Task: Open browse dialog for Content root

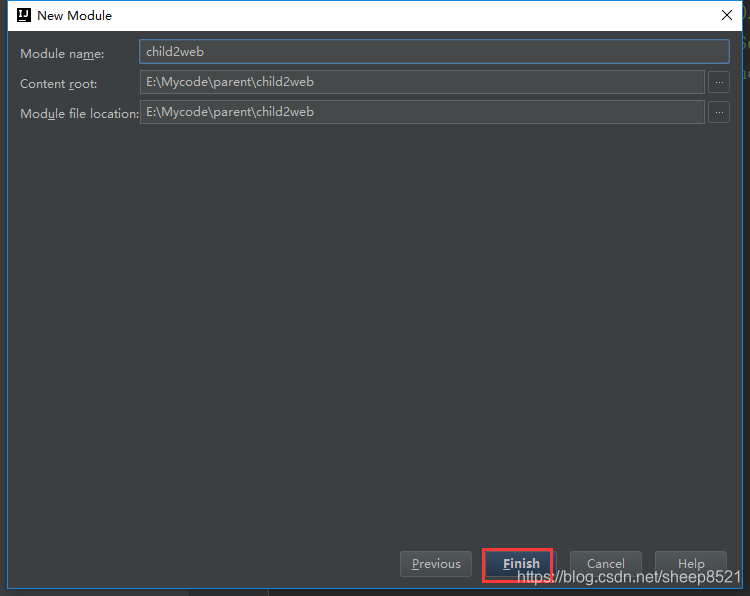Action: coord(718,82)
